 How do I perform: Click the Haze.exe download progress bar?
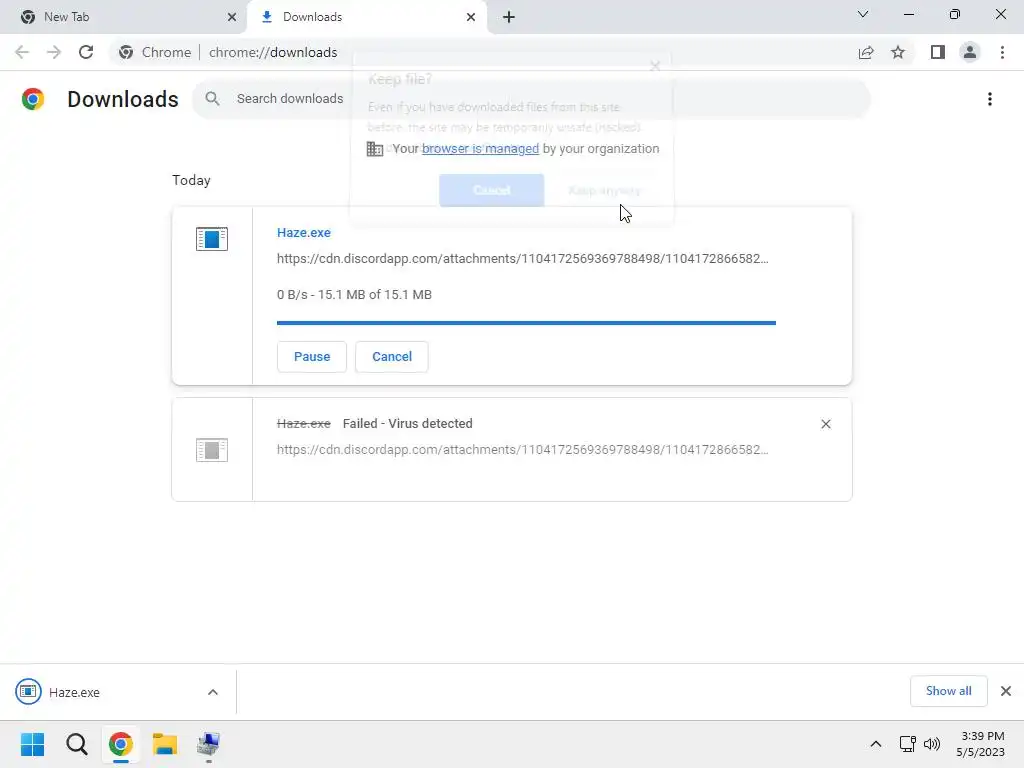(x=526, y=323)
